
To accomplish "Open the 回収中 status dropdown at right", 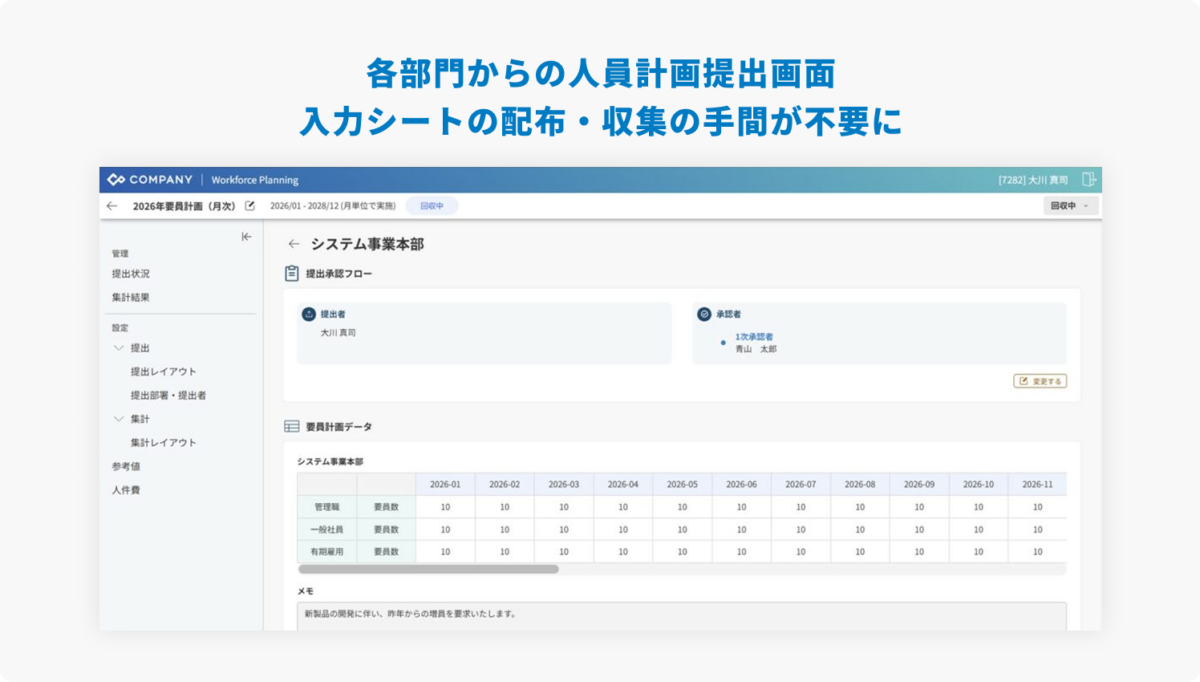I will (1069, 206).
